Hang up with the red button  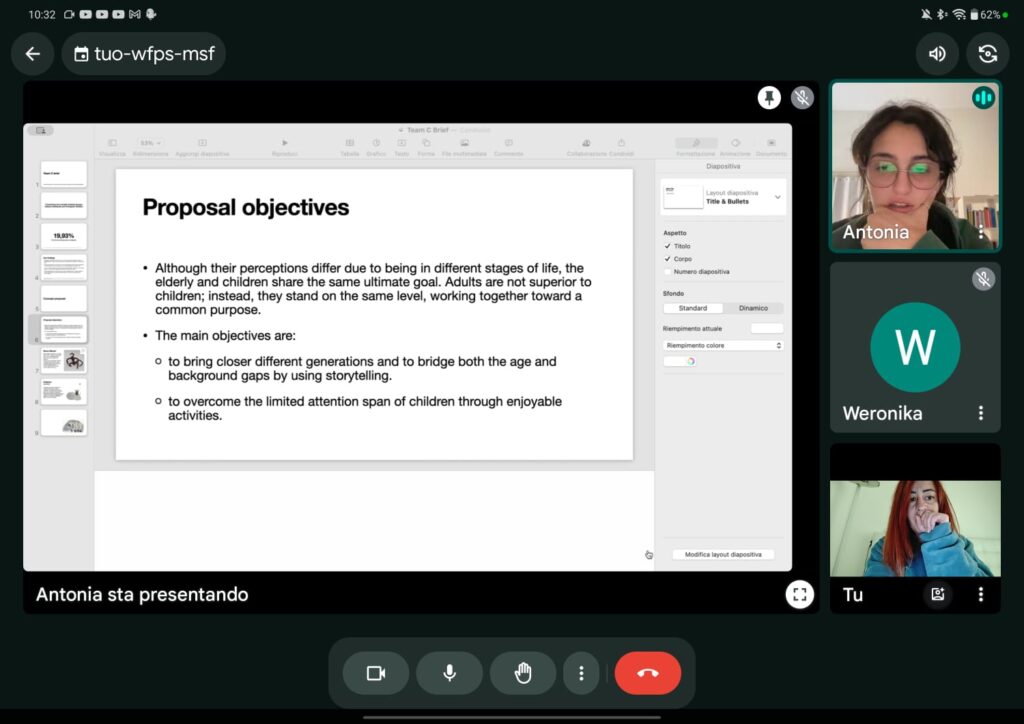pyautogui.click(x=647, y=673)
